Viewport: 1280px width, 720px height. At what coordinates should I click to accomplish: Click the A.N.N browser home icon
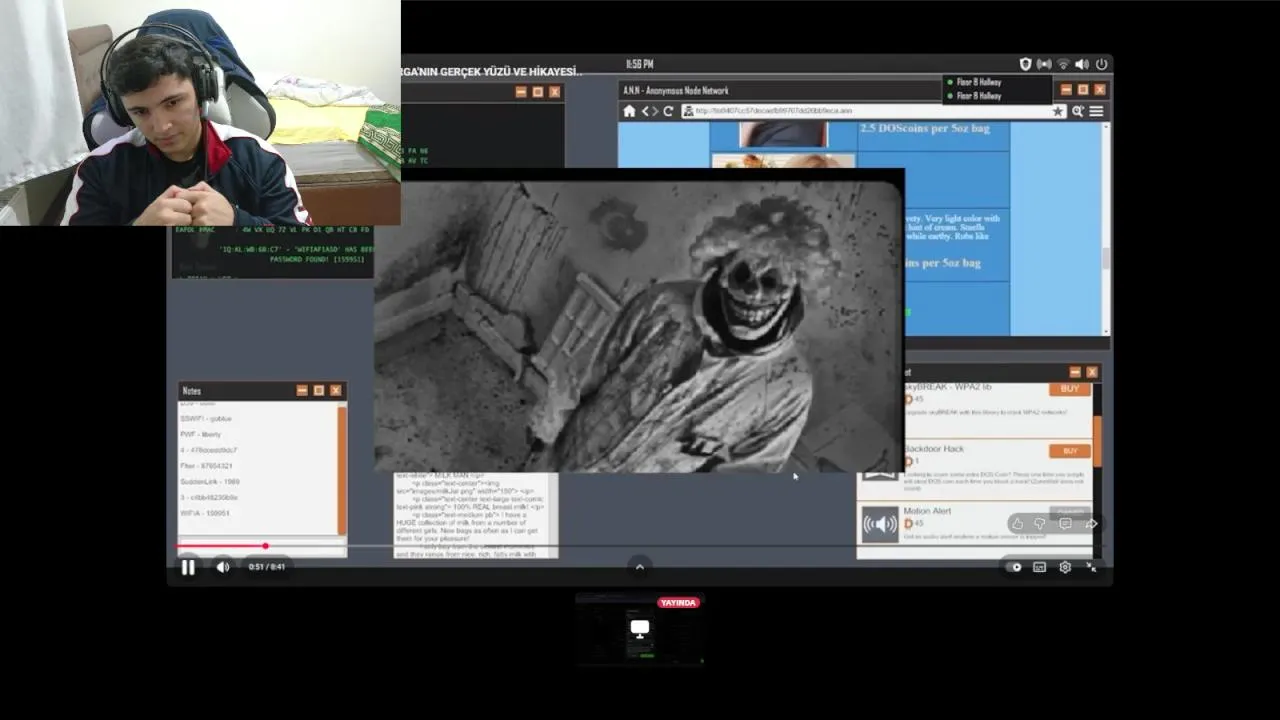point(629,111)
